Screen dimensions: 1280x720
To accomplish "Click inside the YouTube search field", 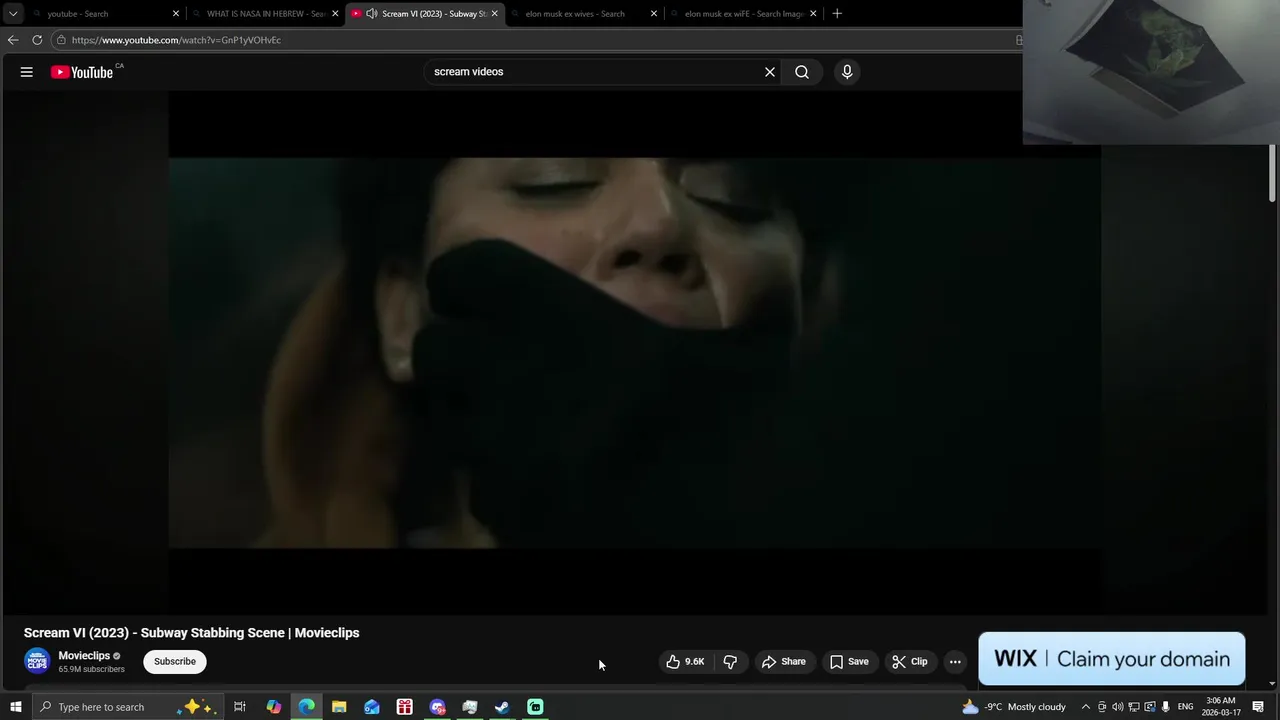I will pos(595,72).
